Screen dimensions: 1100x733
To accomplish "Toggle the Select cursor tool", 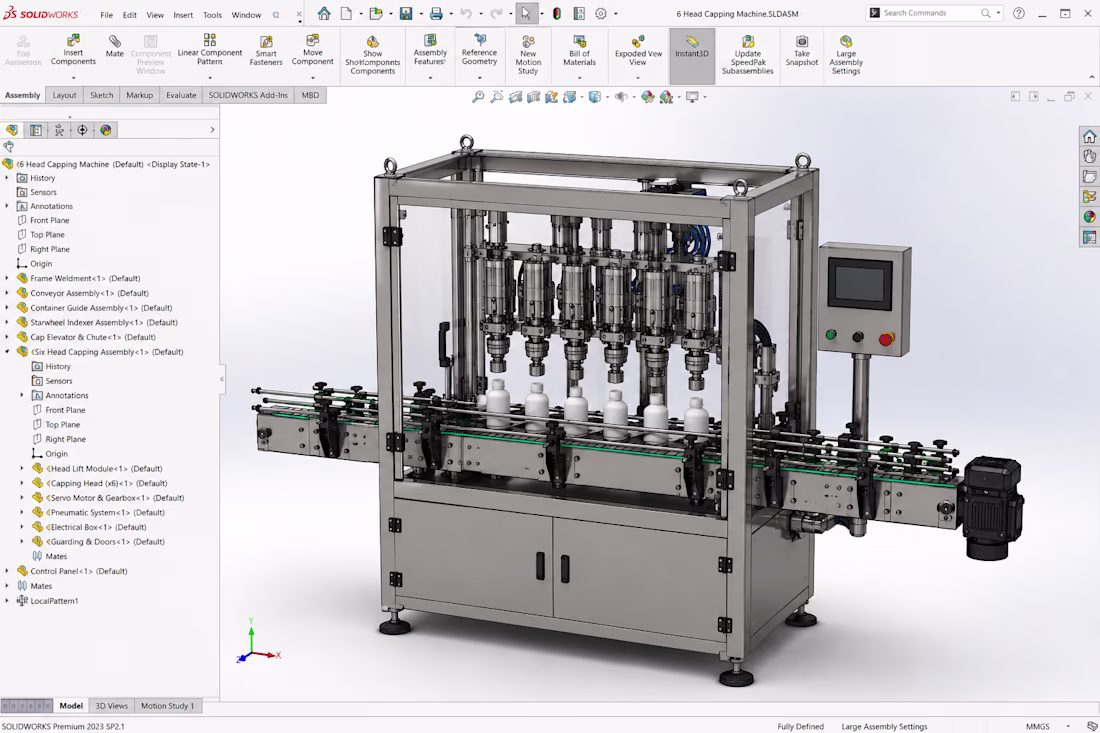I will pyautogui.click(x=525, y=13).
